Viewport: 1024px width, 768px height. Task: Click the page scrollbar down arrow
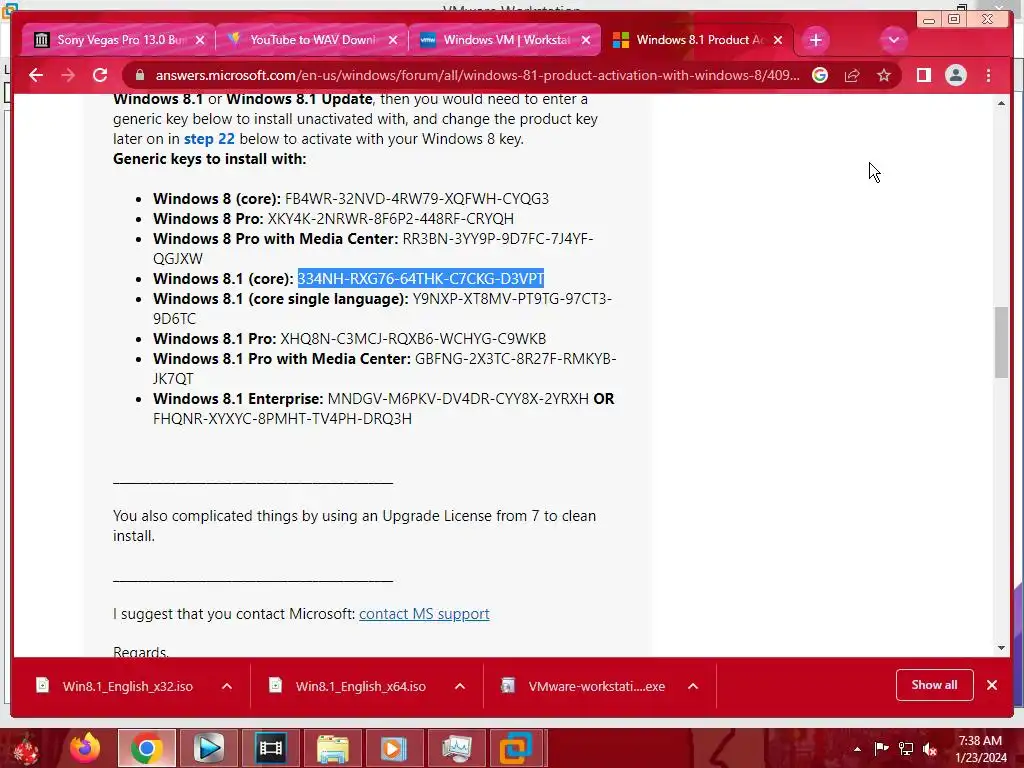click(x=1001, y=648)
